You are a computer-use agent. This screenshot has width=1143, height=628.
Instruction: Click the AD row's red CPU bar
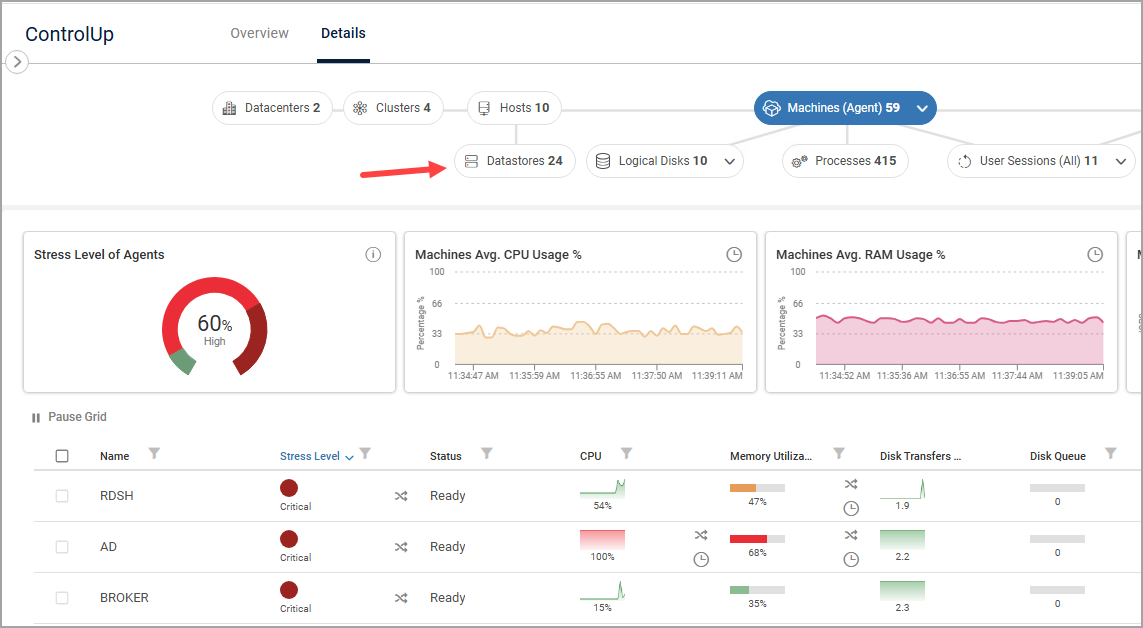602,540
